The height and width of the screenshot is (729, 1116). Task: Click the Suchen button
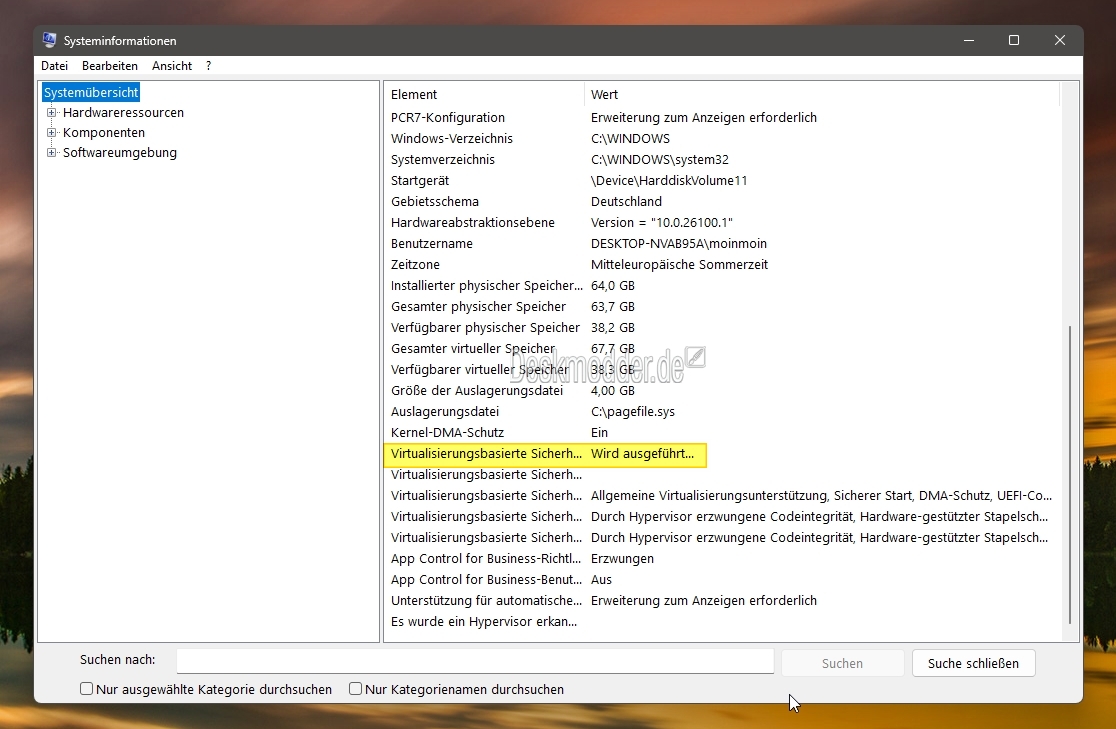pos(842,664)
